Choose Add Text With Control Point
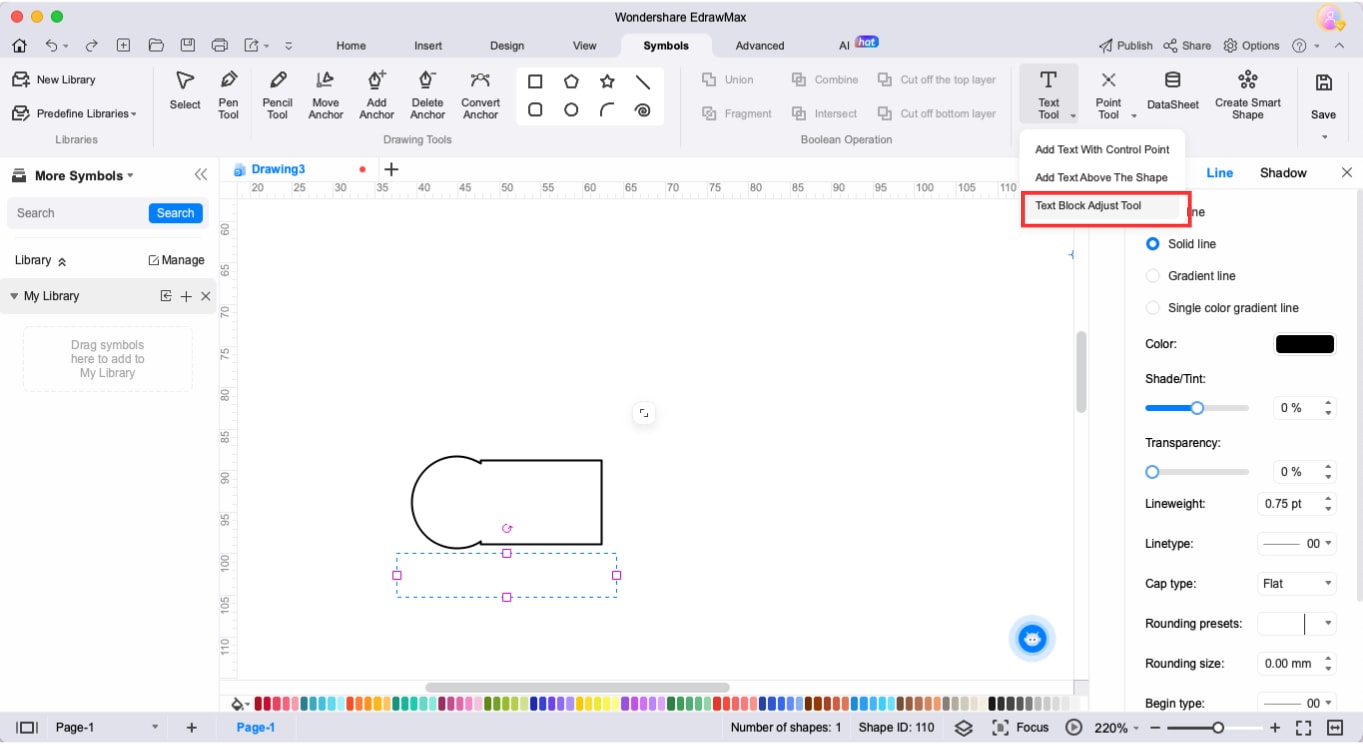This screenshot has width=1363, height=744. 1102,150
